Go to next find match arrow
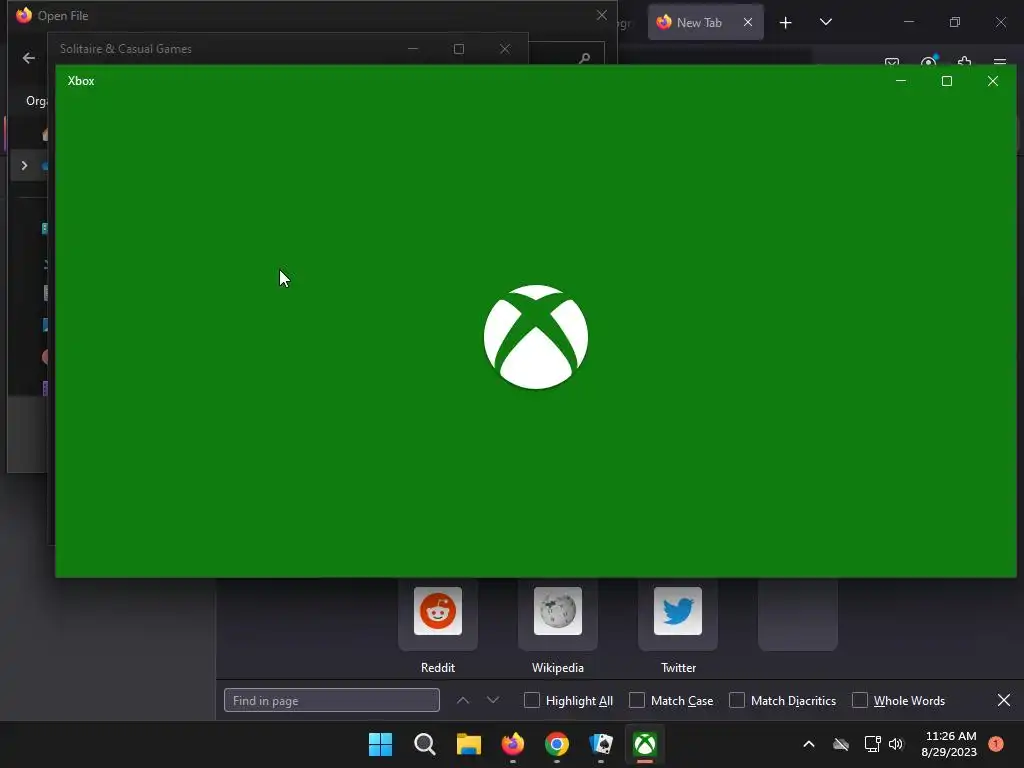1024x768 pixels. click(x=493, y=700)
